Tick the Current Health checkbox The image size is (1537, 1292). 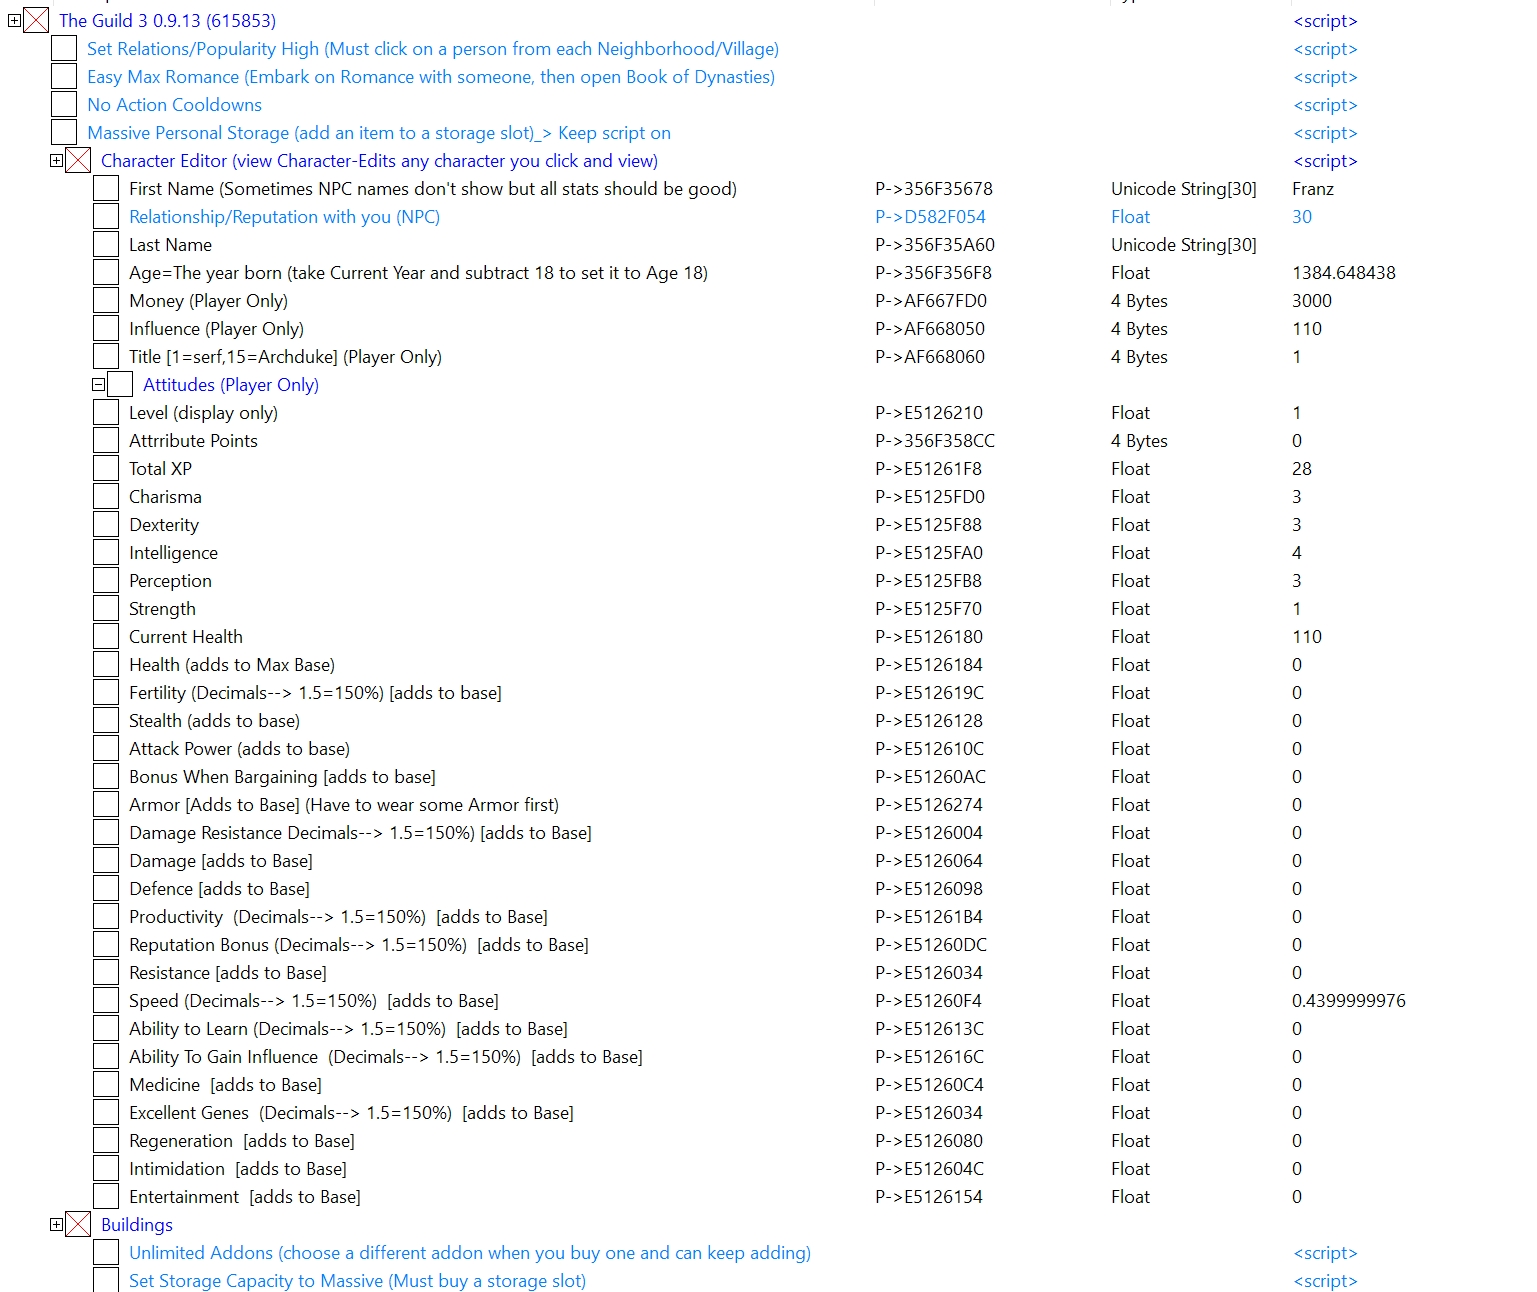[106, 636]
